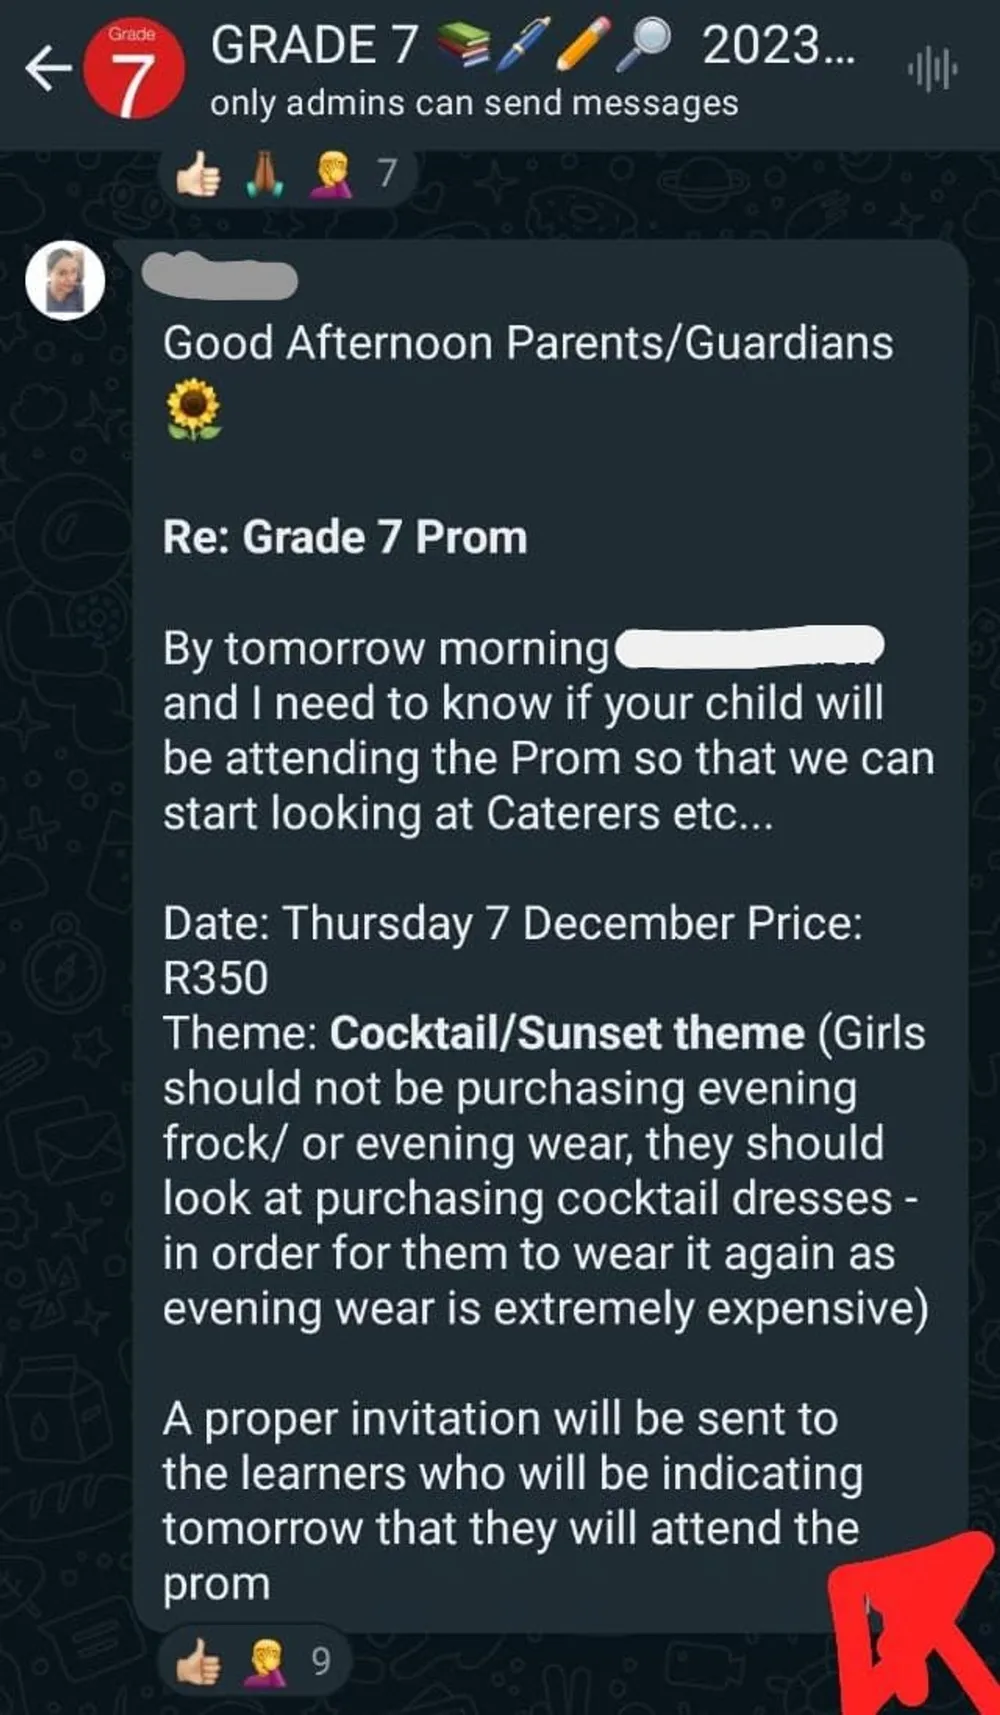Viewport: 1000px width, 1715px height.
Task: Tap the voice chat waveform icon
Action: (x=932, y=71)
